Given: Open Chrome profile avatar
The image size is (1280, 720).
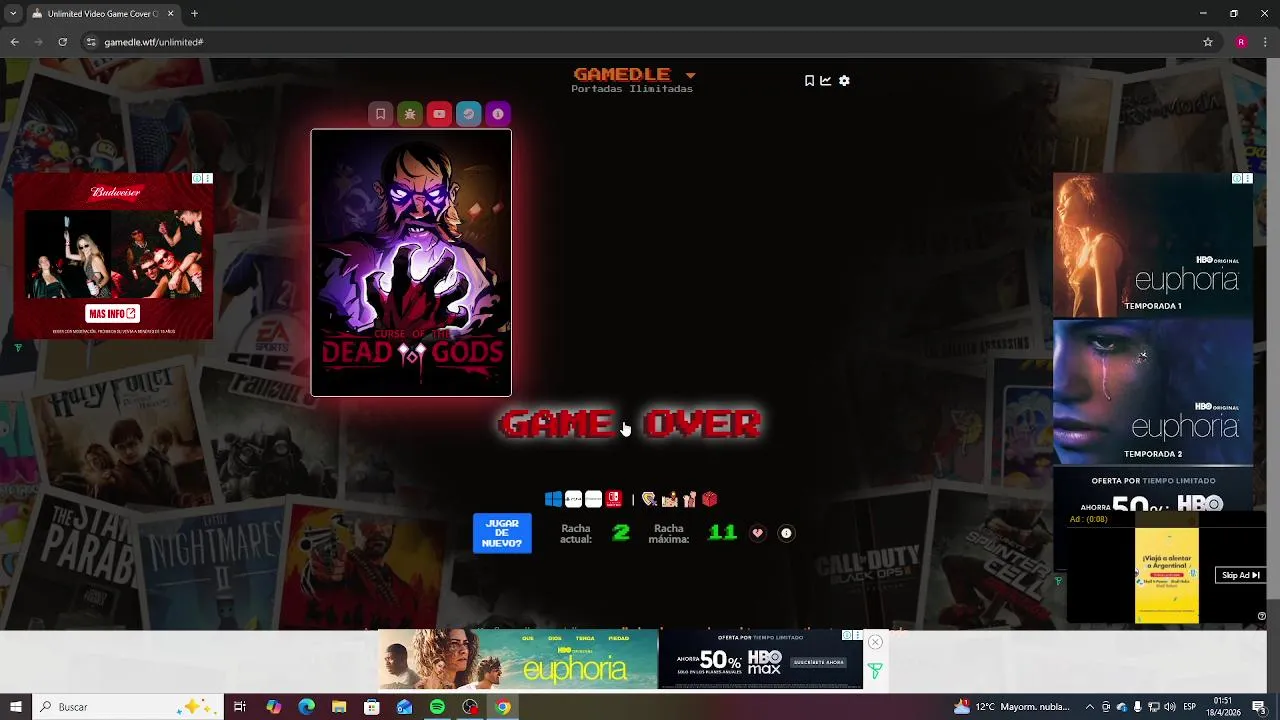Looking at the screenshot, I should click(x=1241, y=42).
